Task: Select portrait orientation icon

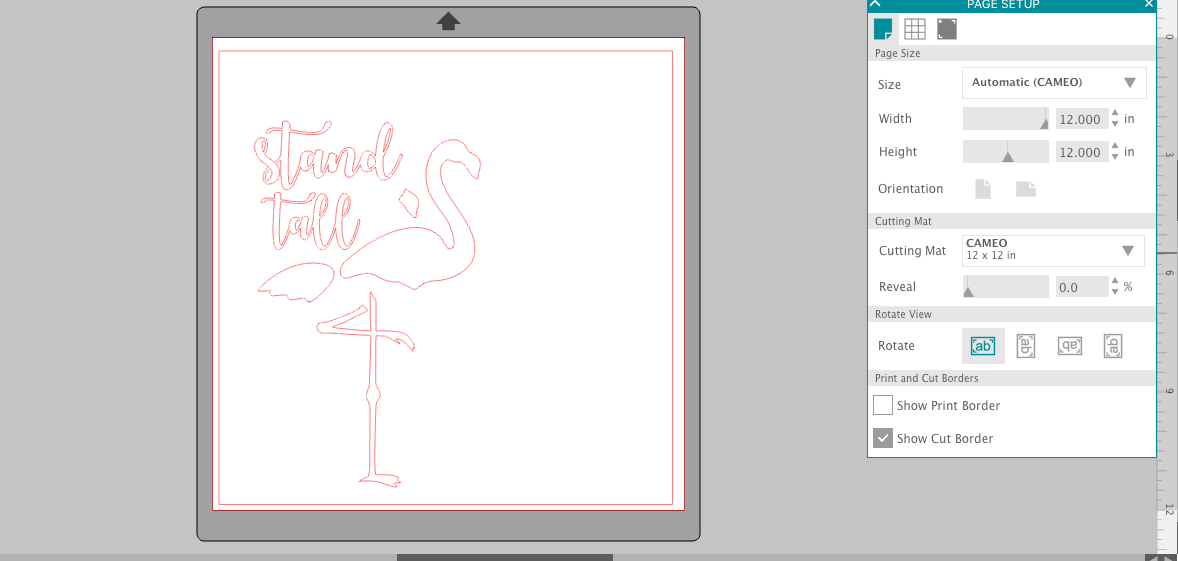Action: tap(983, 189)
